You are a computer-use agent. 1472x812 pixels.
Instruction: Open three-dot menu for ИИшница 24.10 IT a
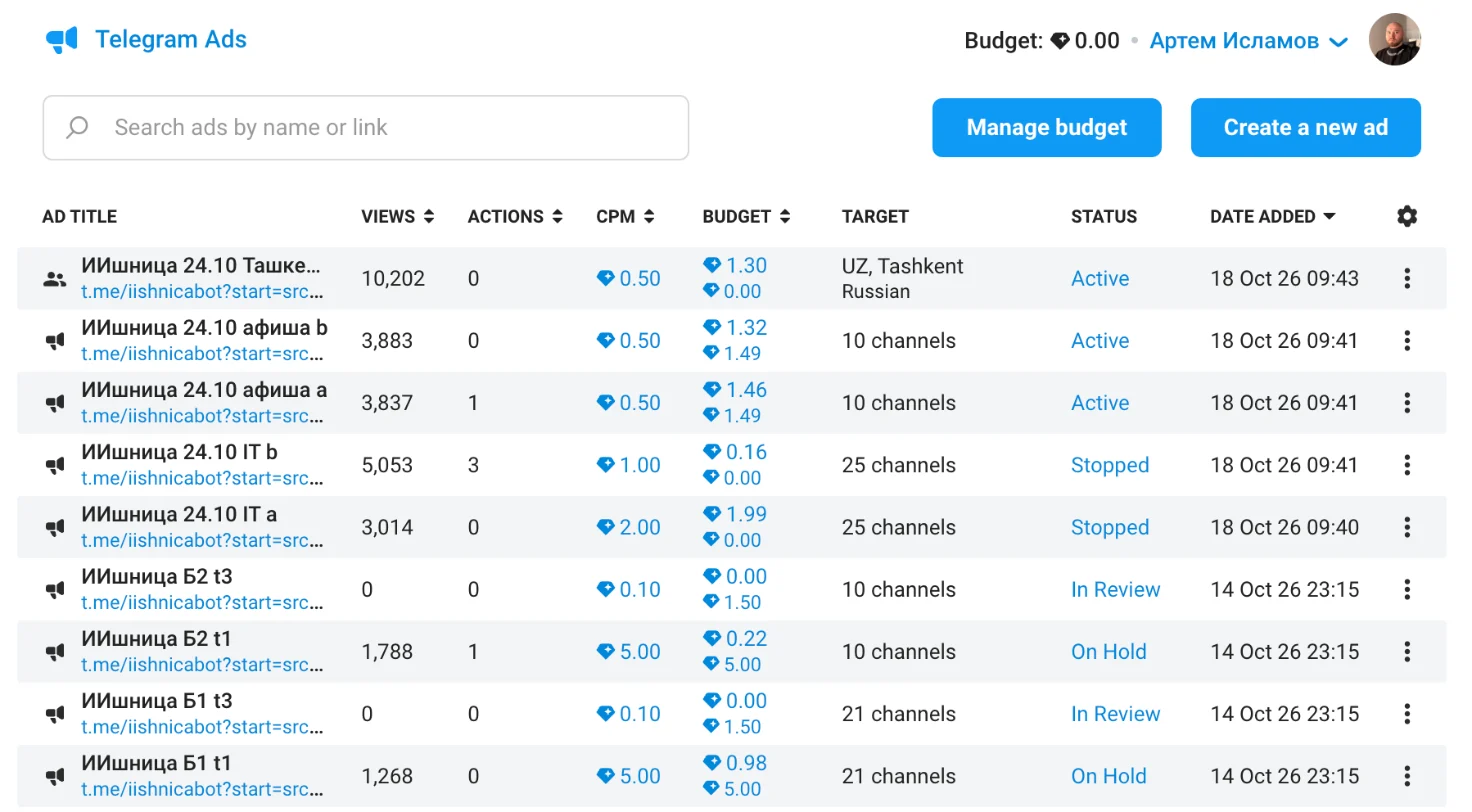pyautogui.click(x=1407, y=527)
